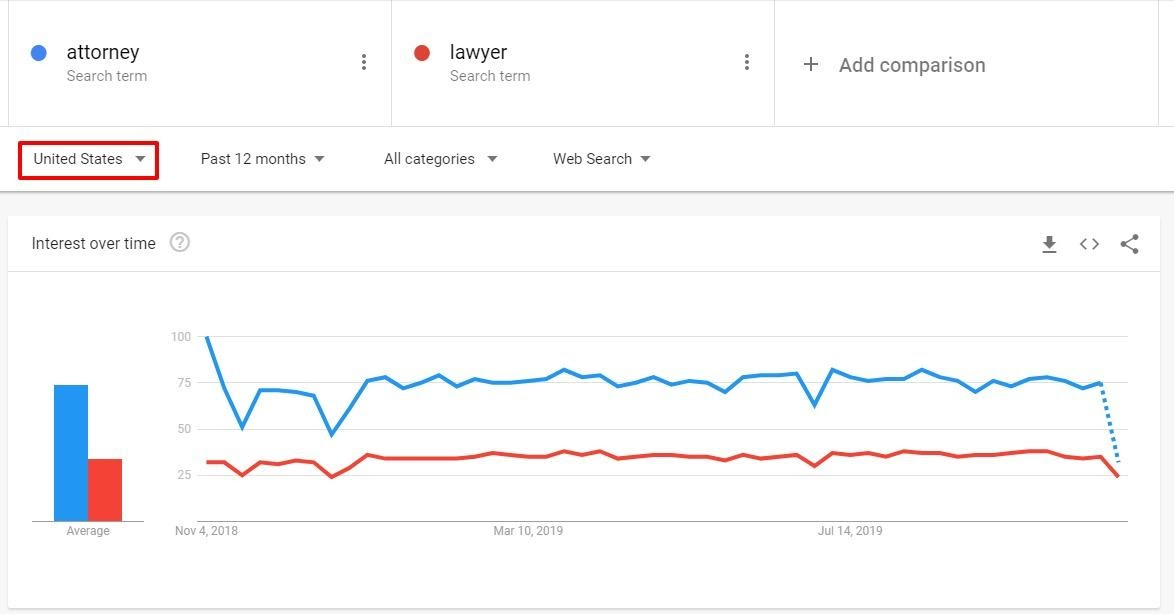Screen dimensions: 1174x614
Task: Click the dotted end of attorney line
Action: [x=1110, y=423]
